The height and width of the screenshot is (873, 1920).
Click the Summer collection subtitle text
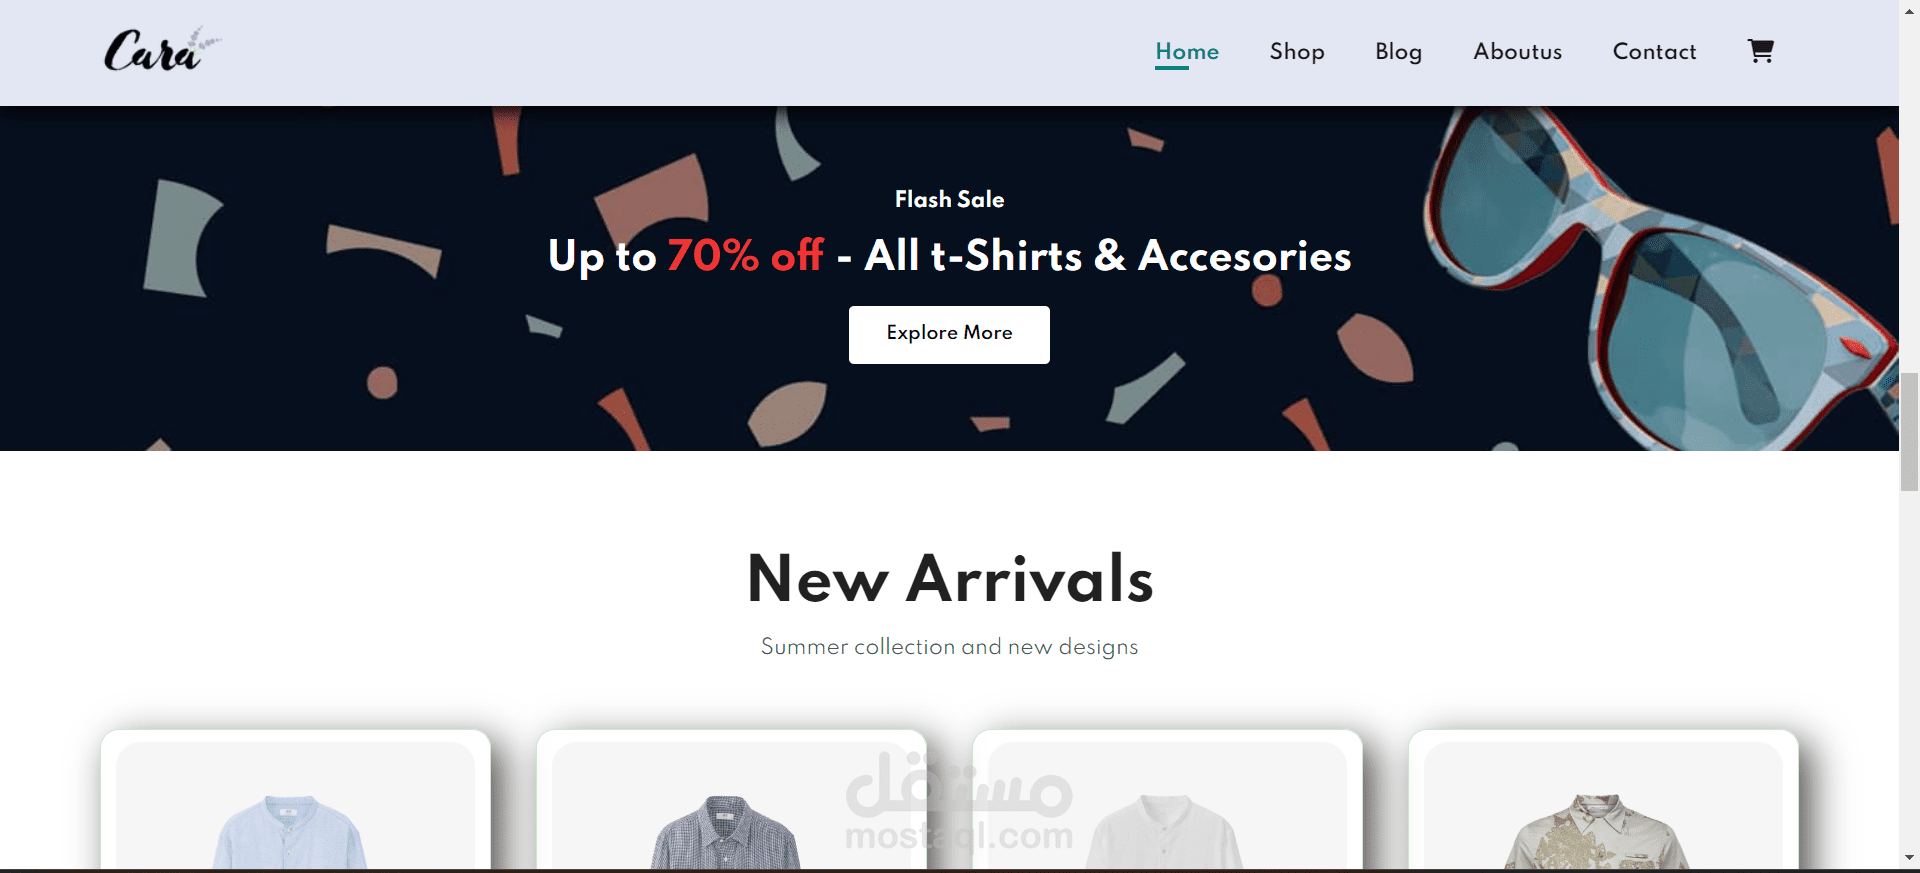click(x=949, y=647)
